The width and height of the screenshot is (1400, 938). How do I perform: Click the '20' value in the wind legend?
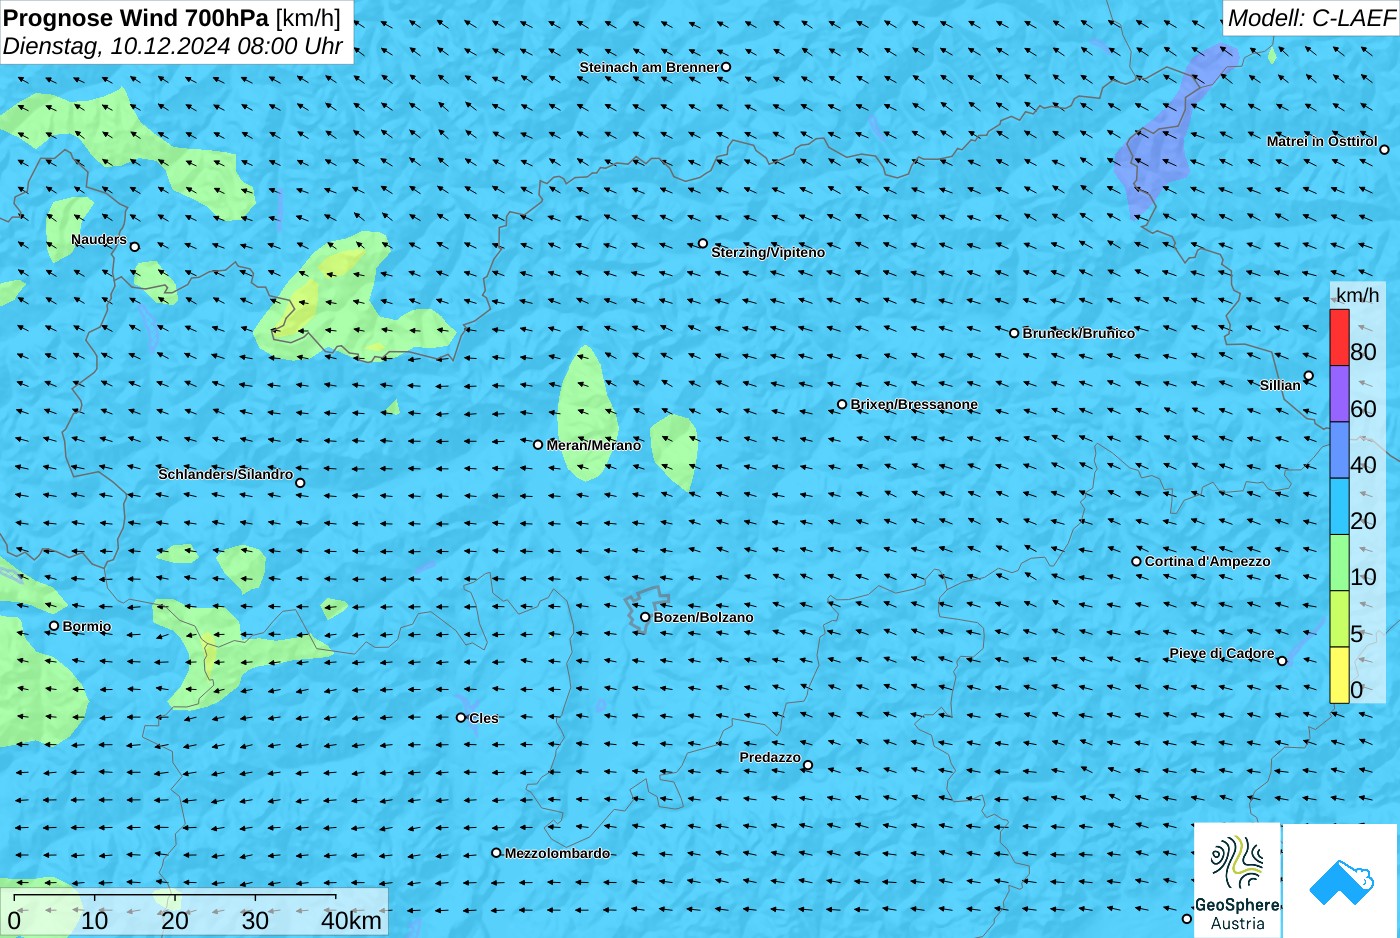click(x=1363, y=521)
